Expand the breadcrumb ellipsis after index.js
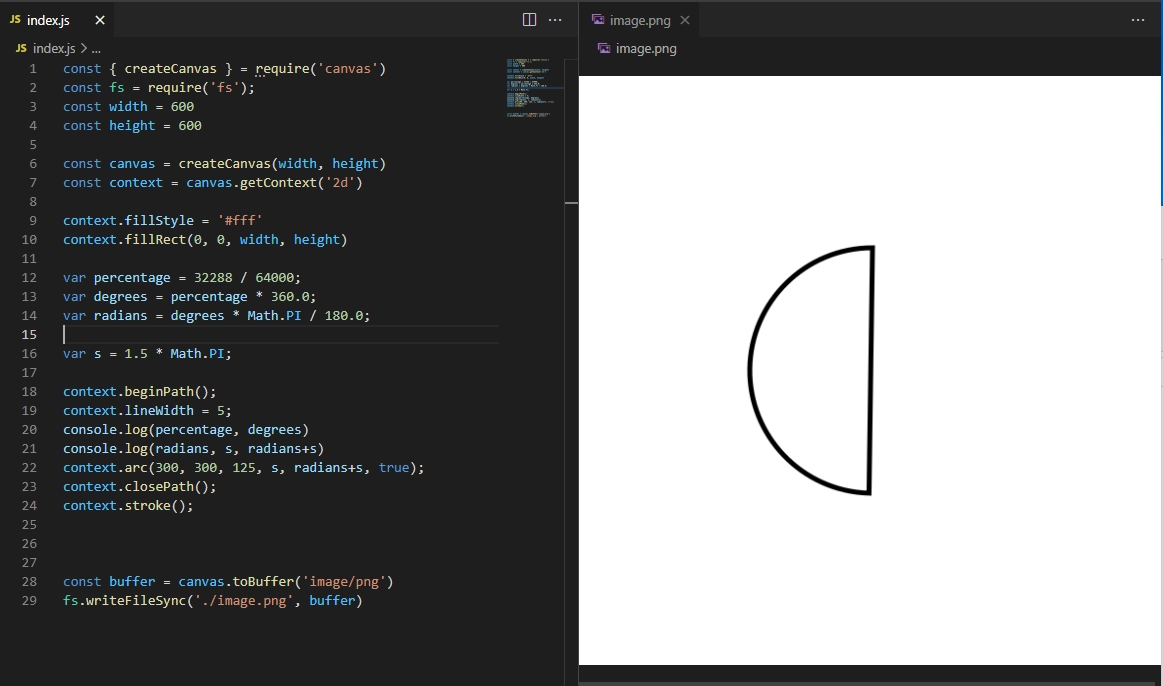 (x=96, y=48)
